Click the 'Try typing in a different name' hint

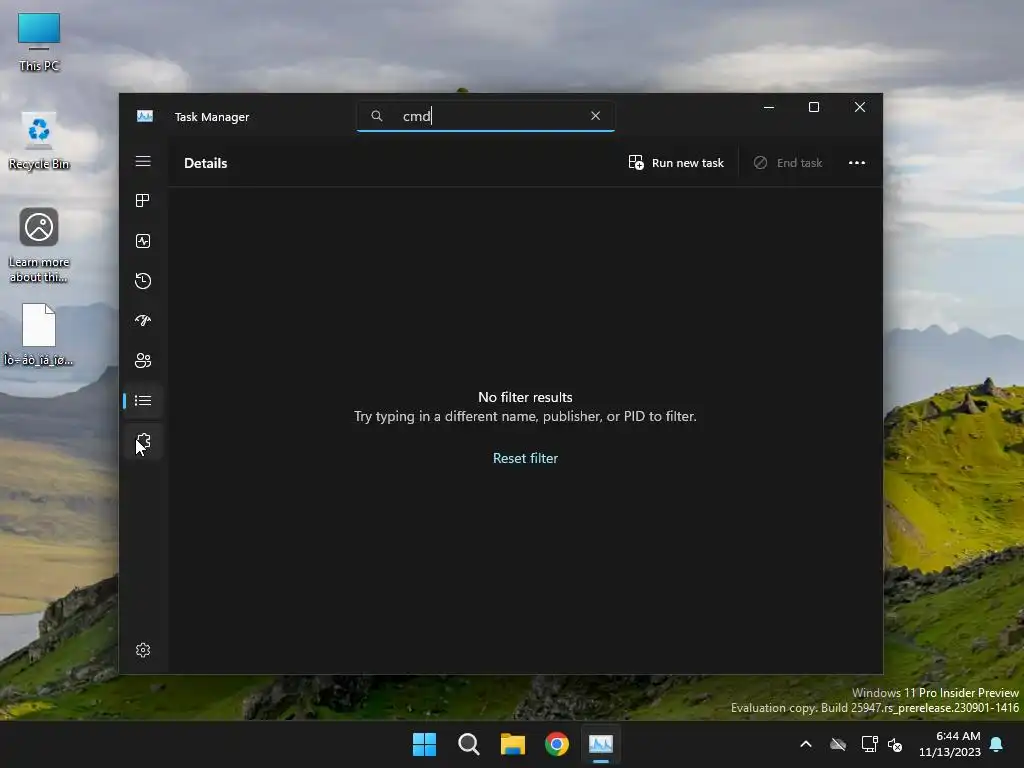click(x=525, y=416)
